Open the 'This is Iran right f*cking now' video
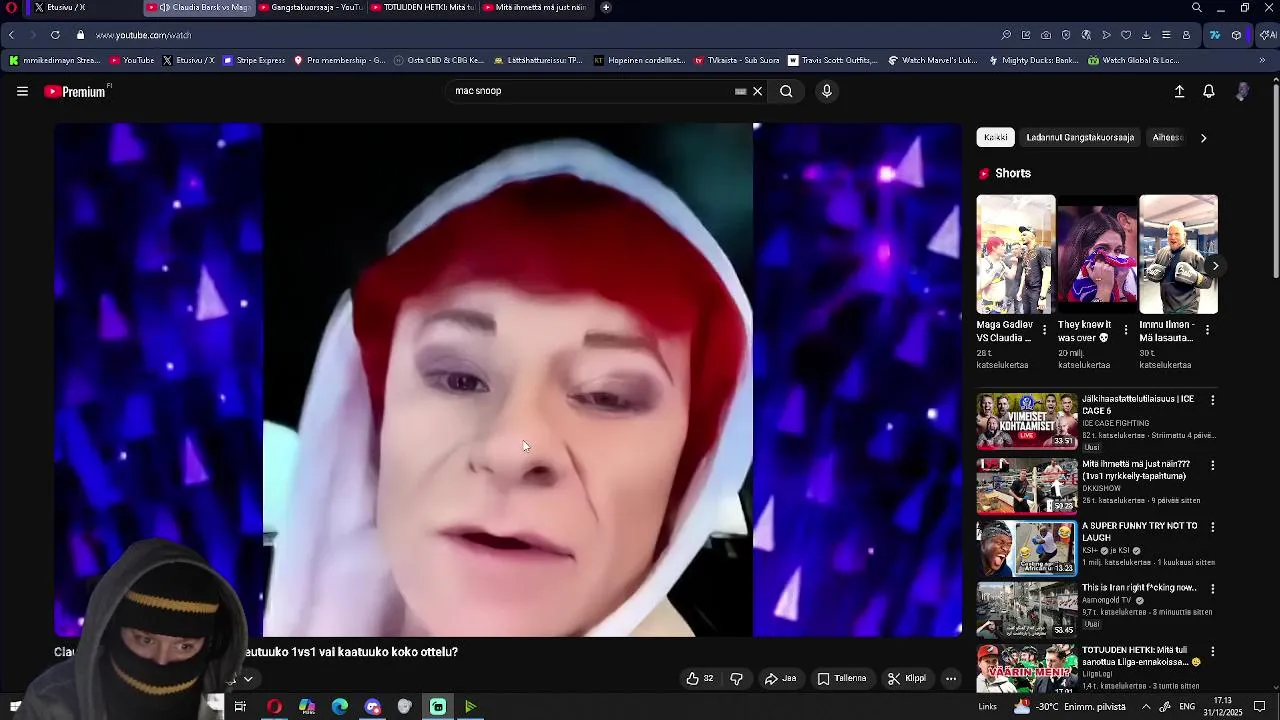The image size is (1280, 720). coord(1139,588)
